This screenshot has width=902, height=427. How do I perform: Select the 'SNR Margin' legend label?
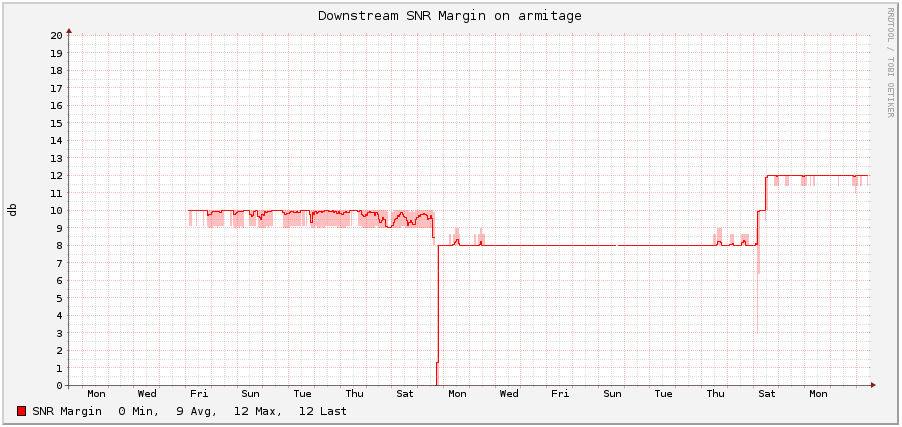67,411
